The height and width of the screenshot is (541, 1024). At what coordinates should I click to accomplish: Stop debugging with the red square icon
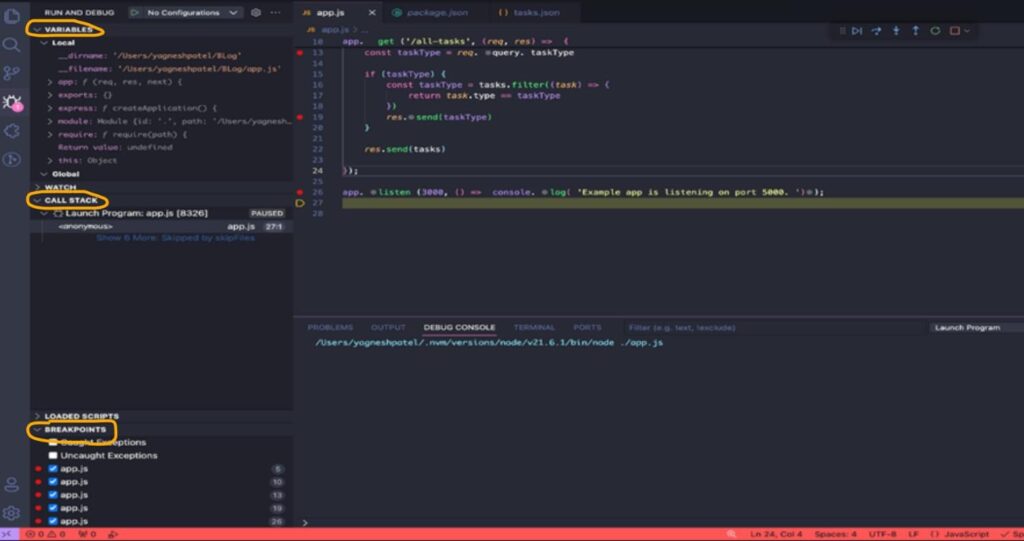(955, 31)
